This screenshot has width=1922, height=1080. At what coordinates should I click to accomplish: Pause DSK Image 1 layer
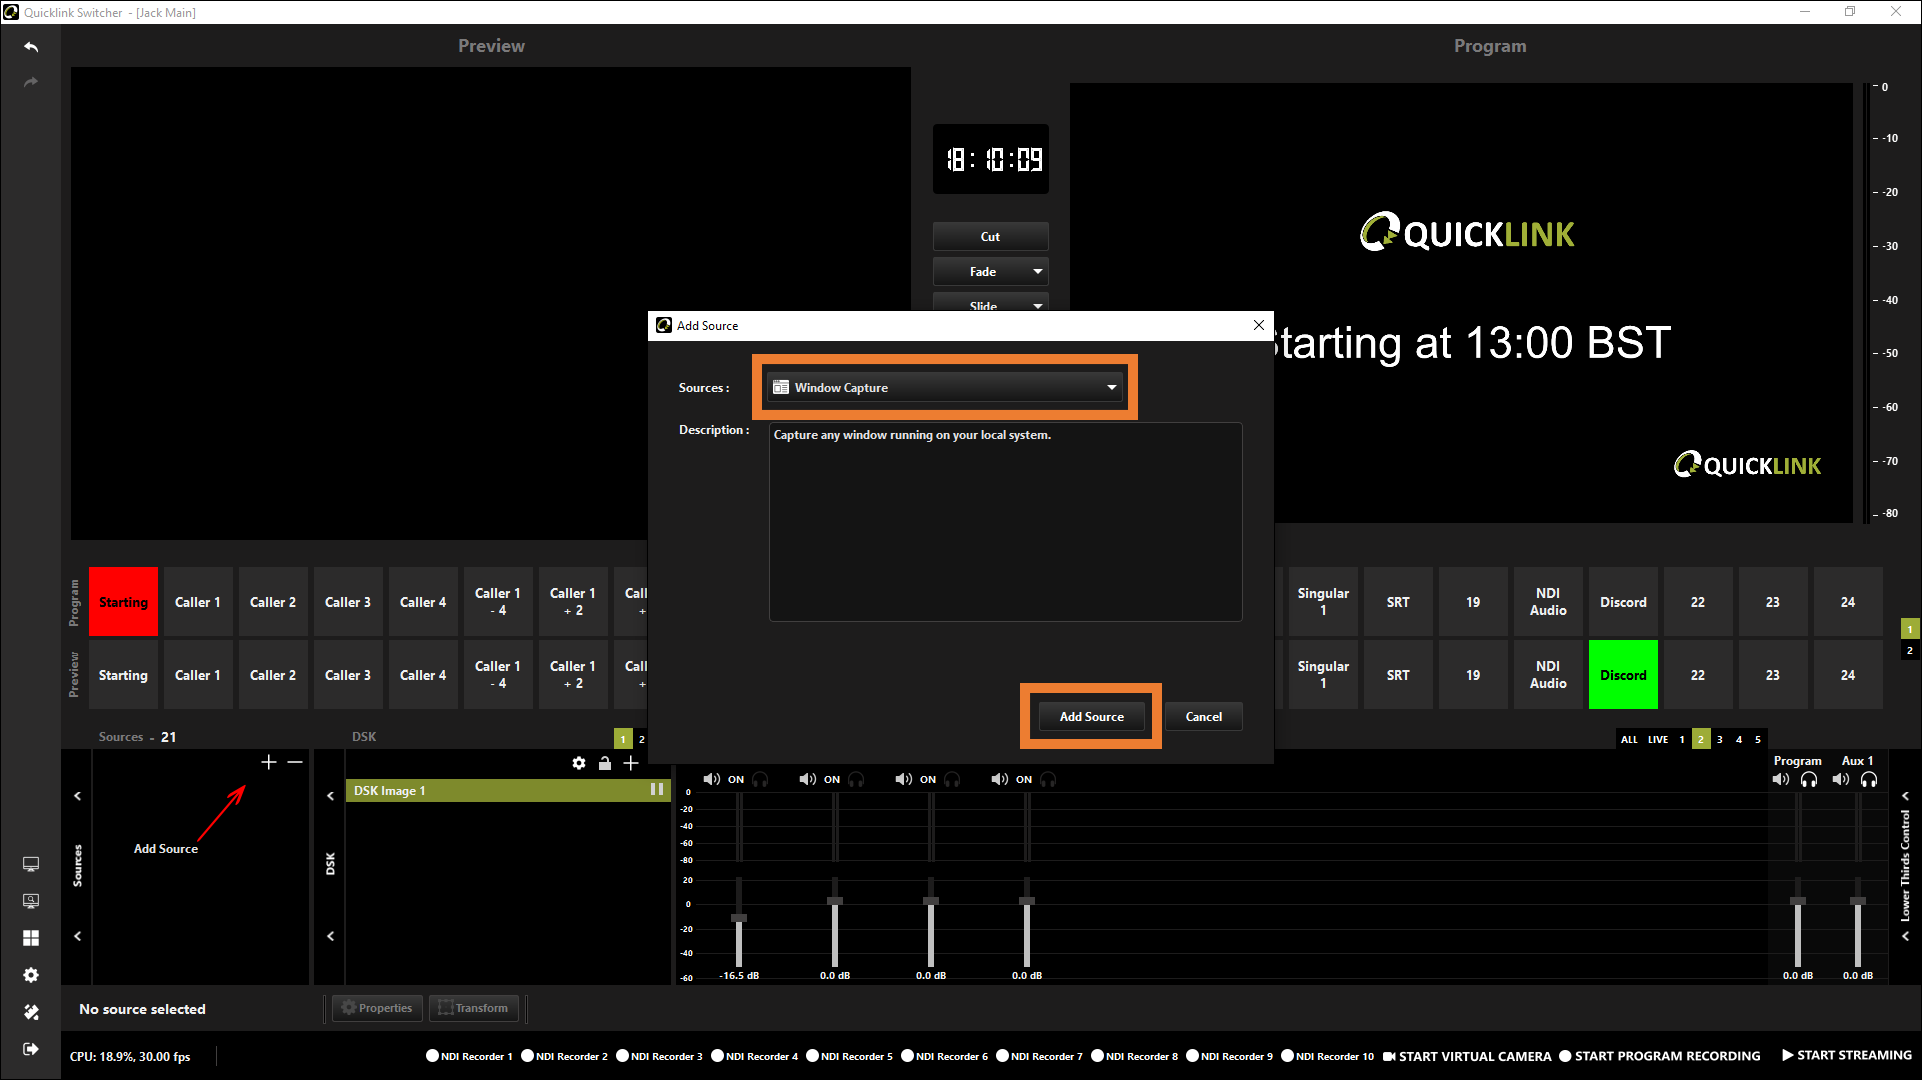click(657, 790)
